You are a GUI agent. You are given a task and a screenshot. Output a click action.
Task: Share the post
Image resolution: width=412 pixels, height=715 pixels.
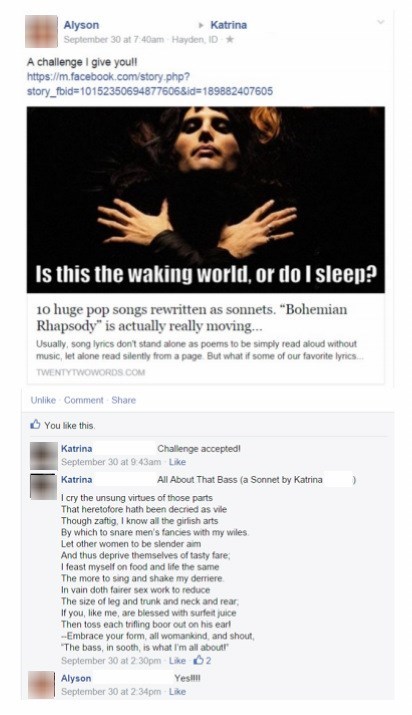click(x=124, y=400)
